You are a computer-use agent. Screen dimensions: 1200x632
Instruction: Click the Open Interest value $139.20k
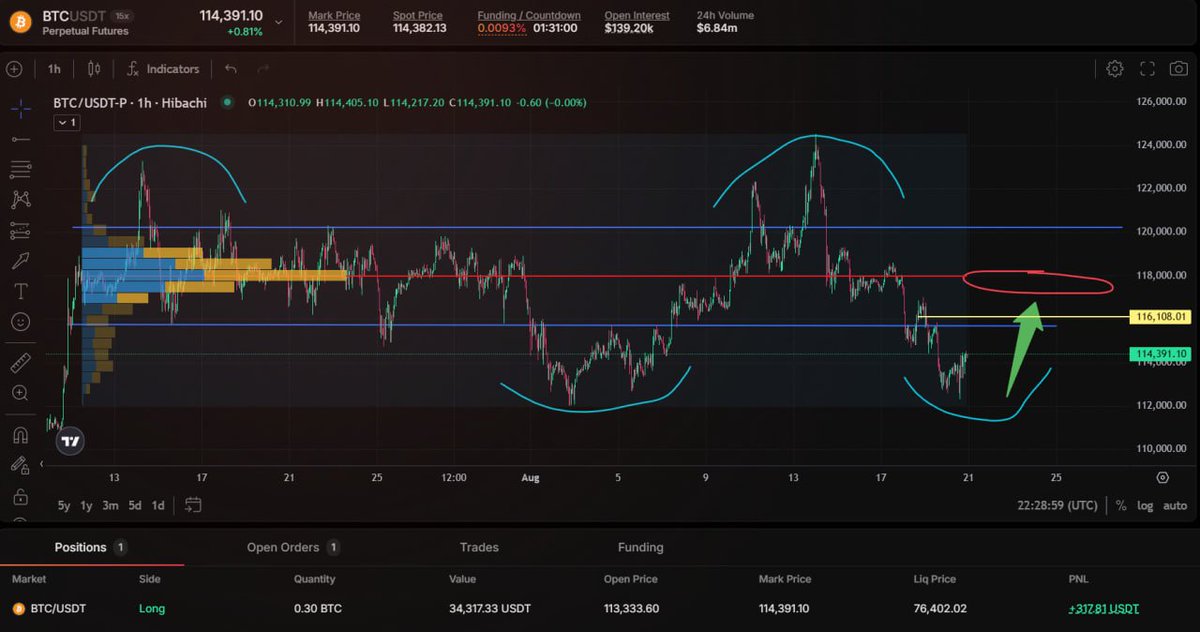tap(630, 29)
